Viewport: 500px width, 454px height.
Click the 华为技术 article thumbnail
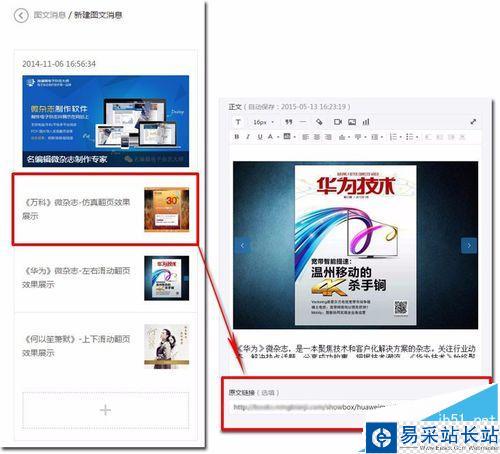coord(166,278)
